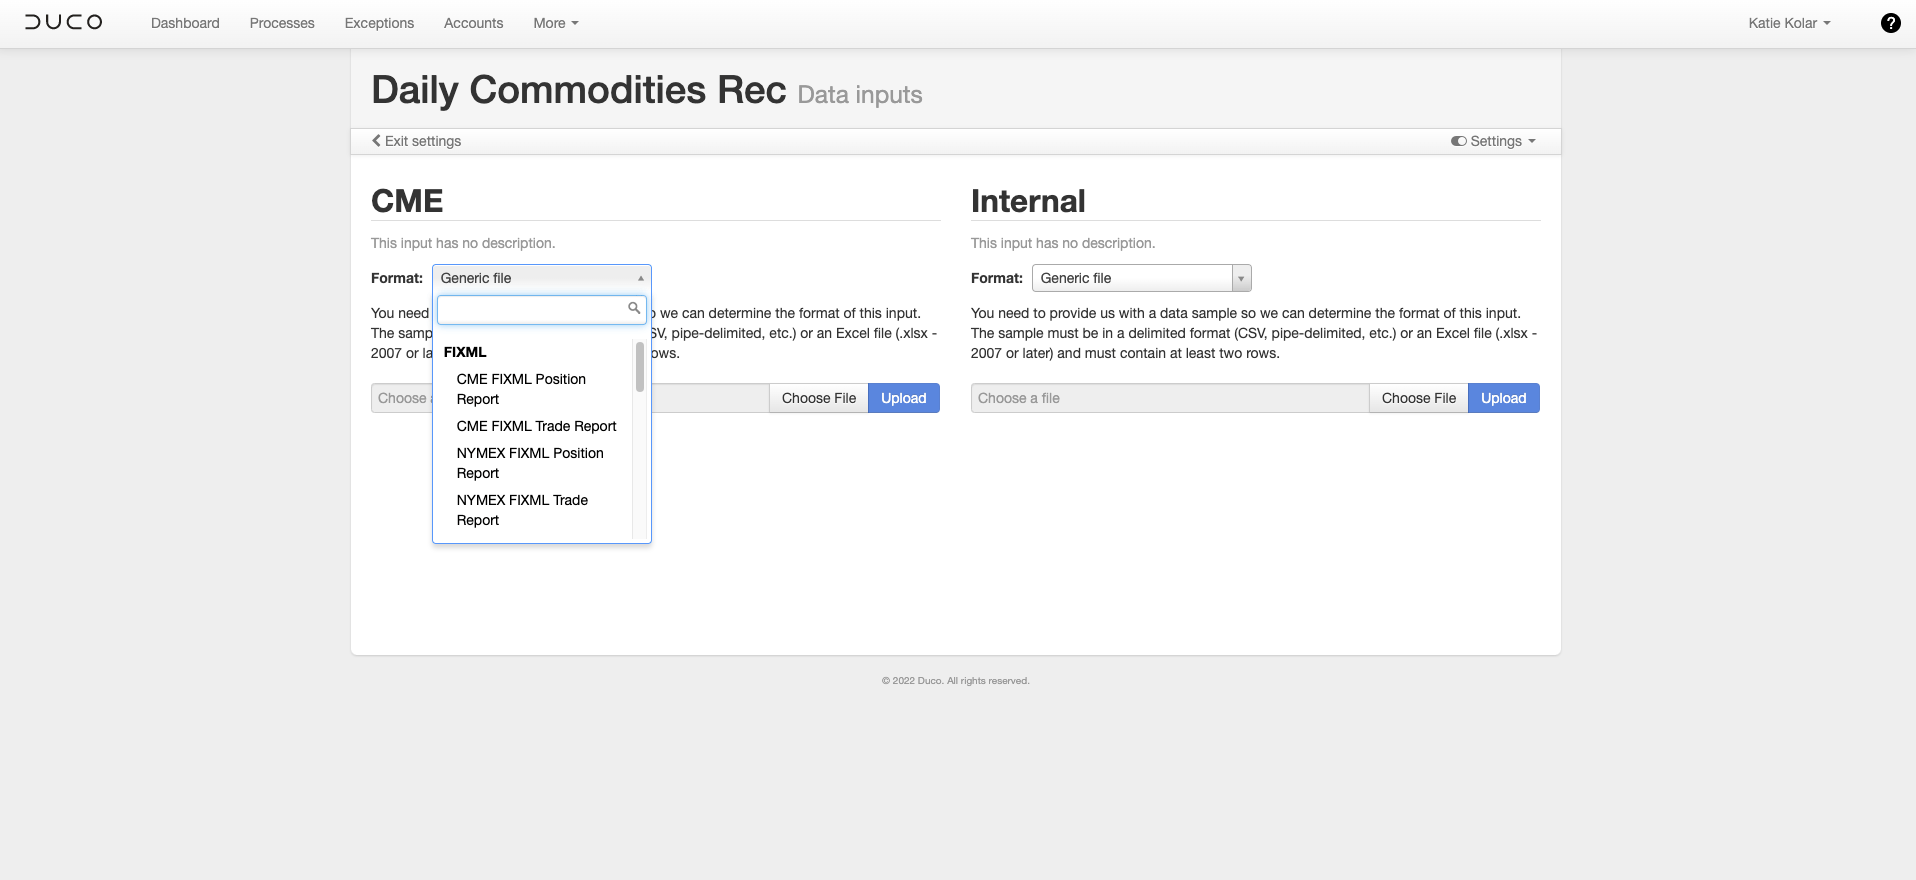Open the Processes page
The image size is (1916, 880).
tap(282, 23)
